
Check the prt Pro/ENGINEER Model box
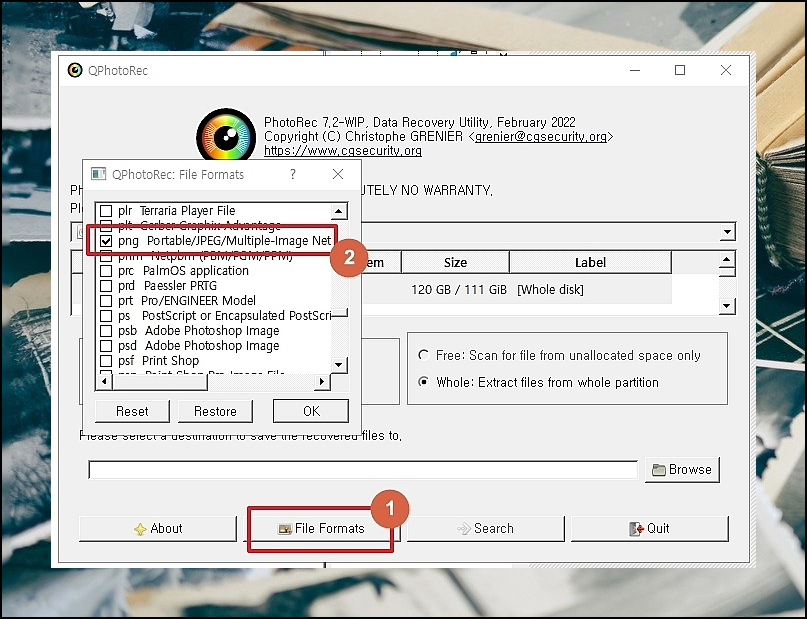106,300
